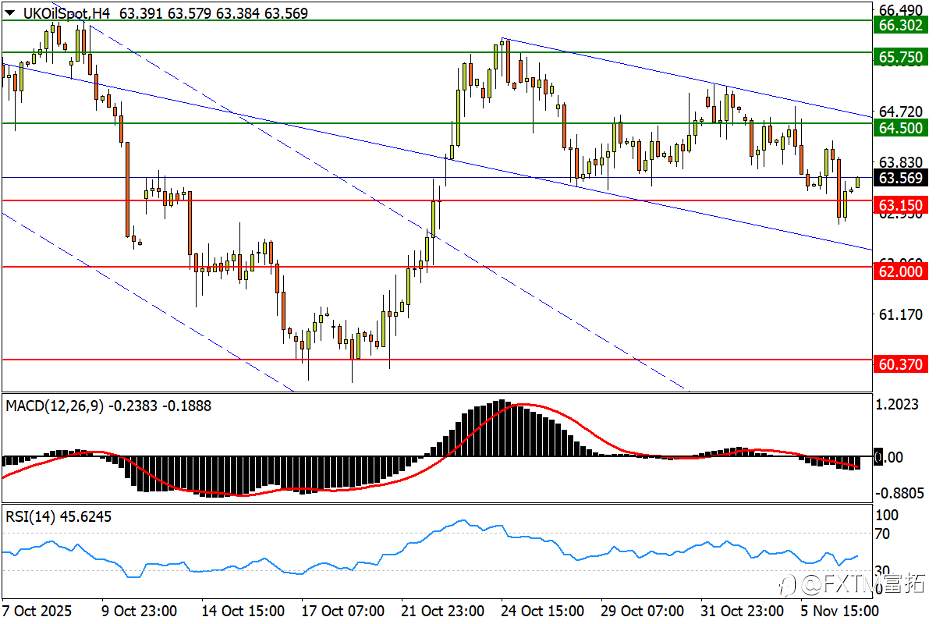This screenshot has height=624, width=936.
Task: Click the RSI scale value 100
Action: tap(886, 515)
